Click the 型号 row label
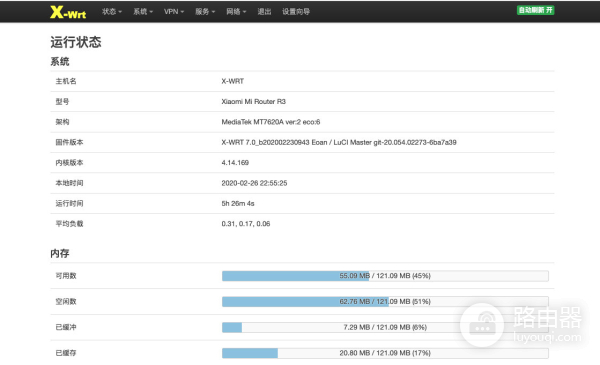The height and width of the screenshot is (365, 600). [62, 101]
